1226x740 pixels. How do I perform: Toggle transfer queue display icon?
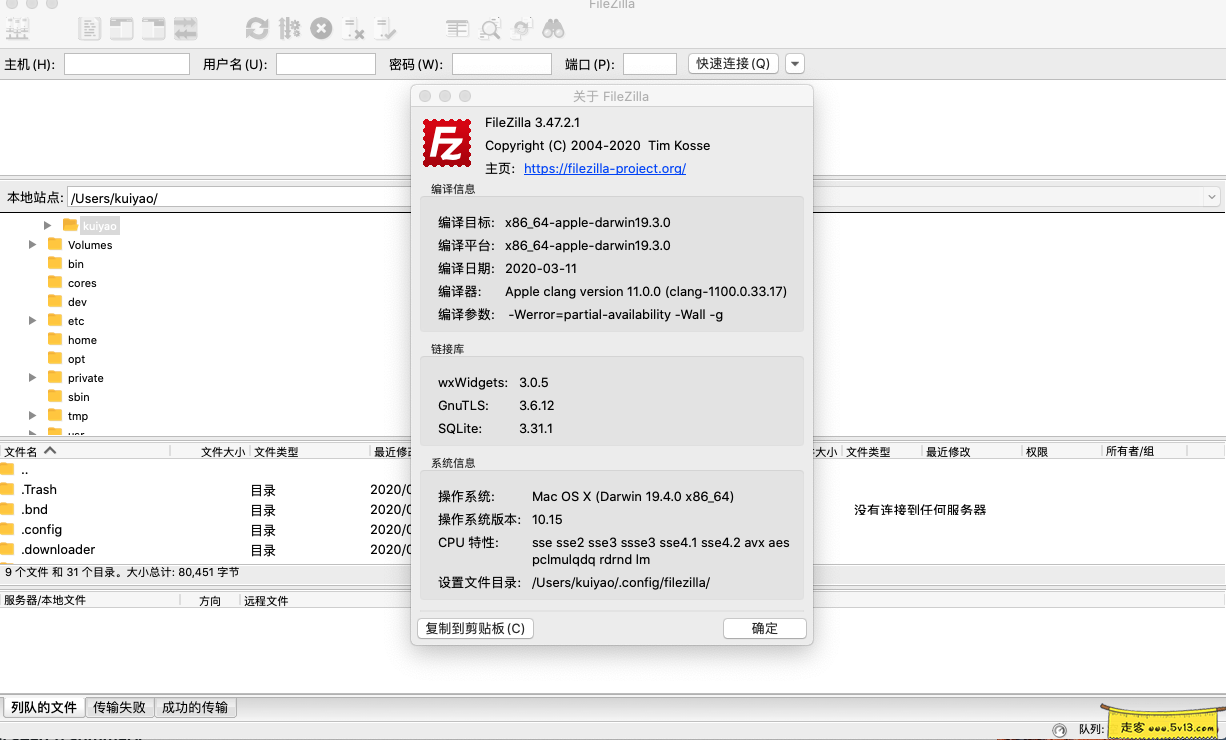click(x=185, y=29)
